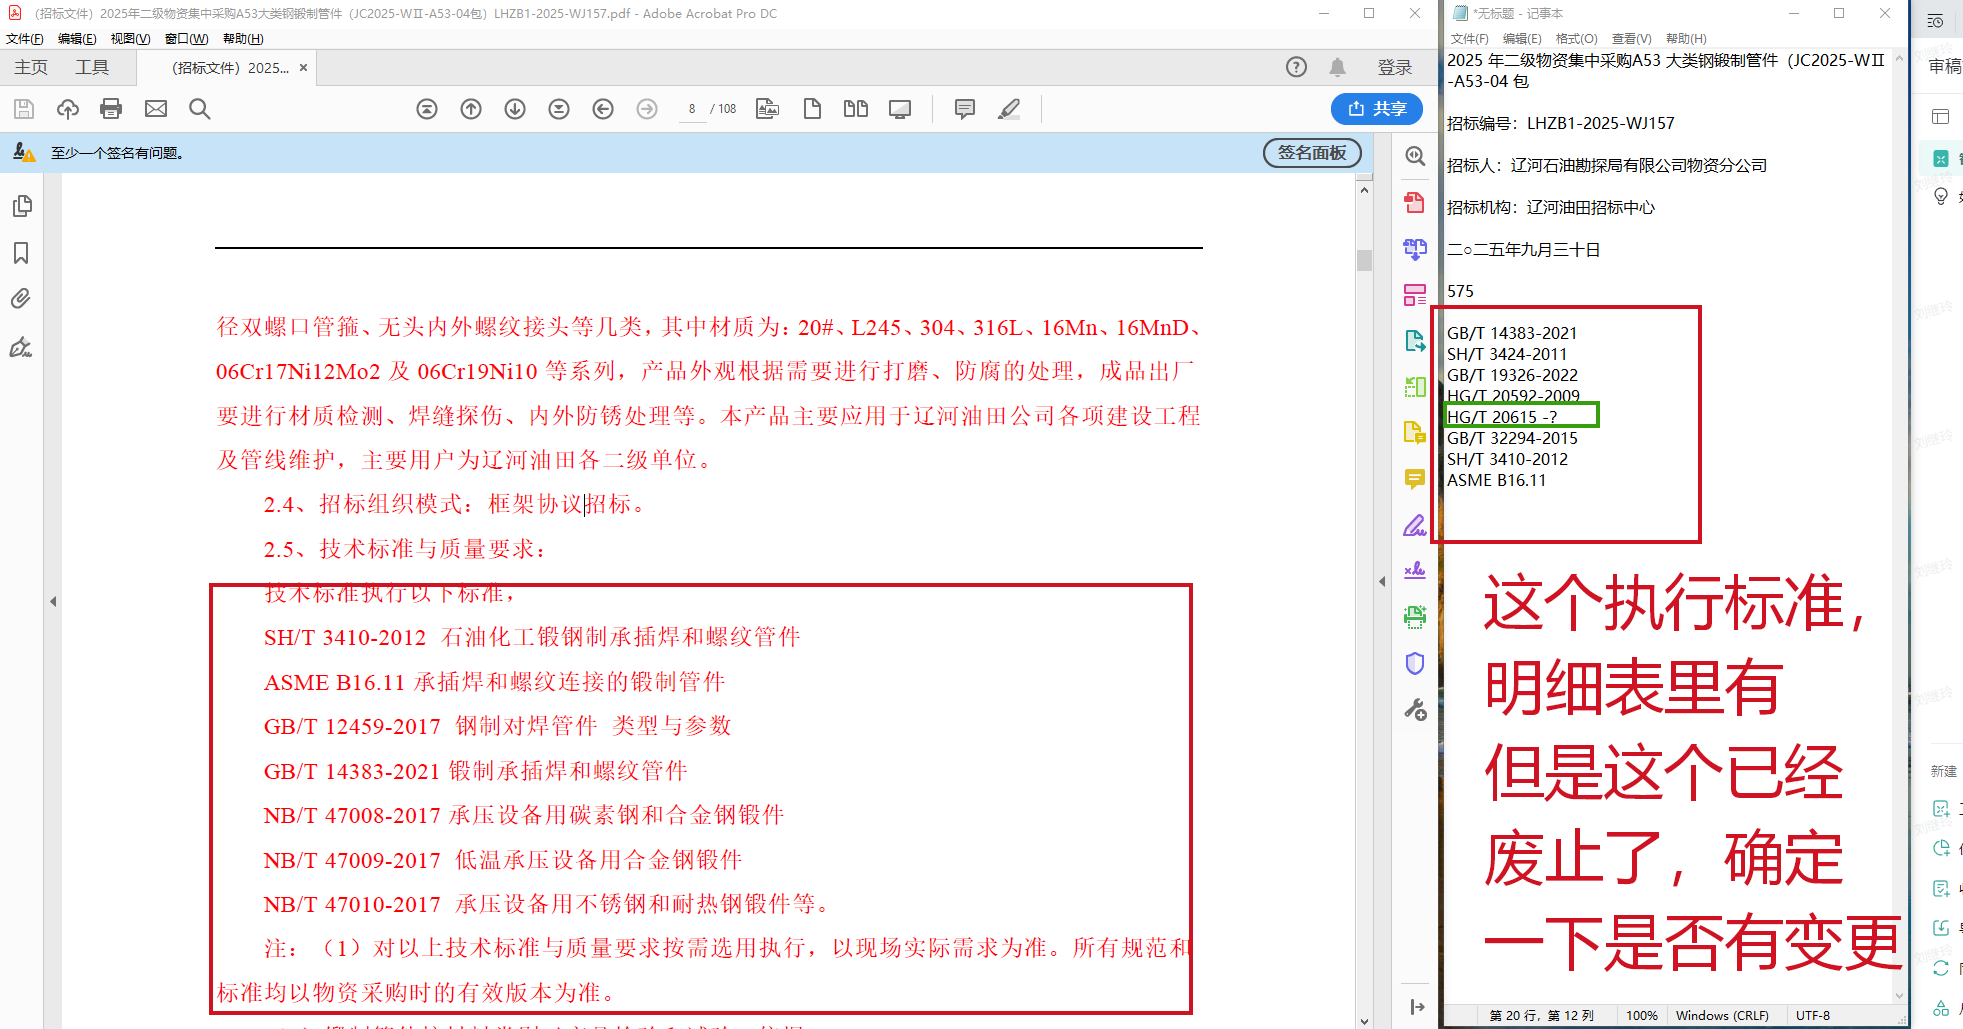Send the file by email
Screen dimensions: 1963x1029
(x=156, y=109)
